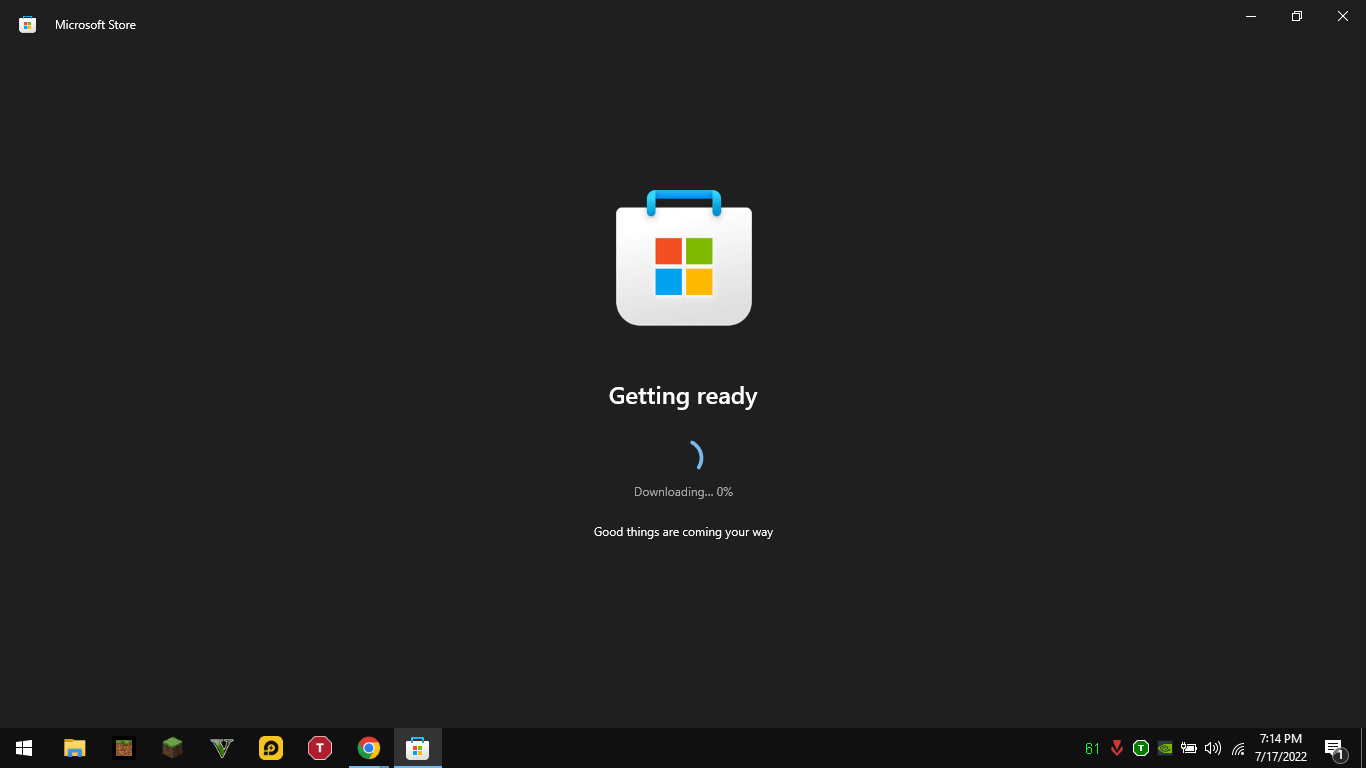Click the "Getting ready" heading
This screenshot has width=1366, height=768.
point(683,396)
